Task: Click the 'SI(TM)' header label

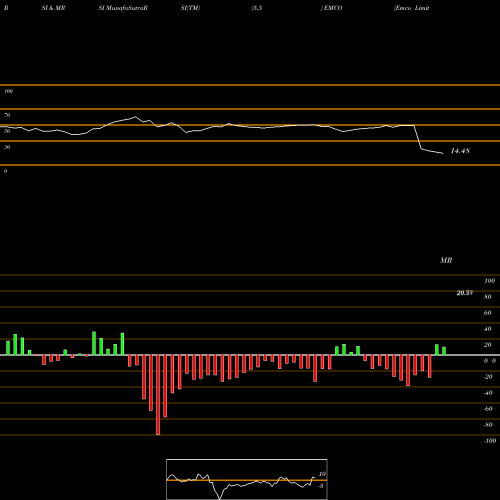Action: pyautogui.click(x=190, y=8)
